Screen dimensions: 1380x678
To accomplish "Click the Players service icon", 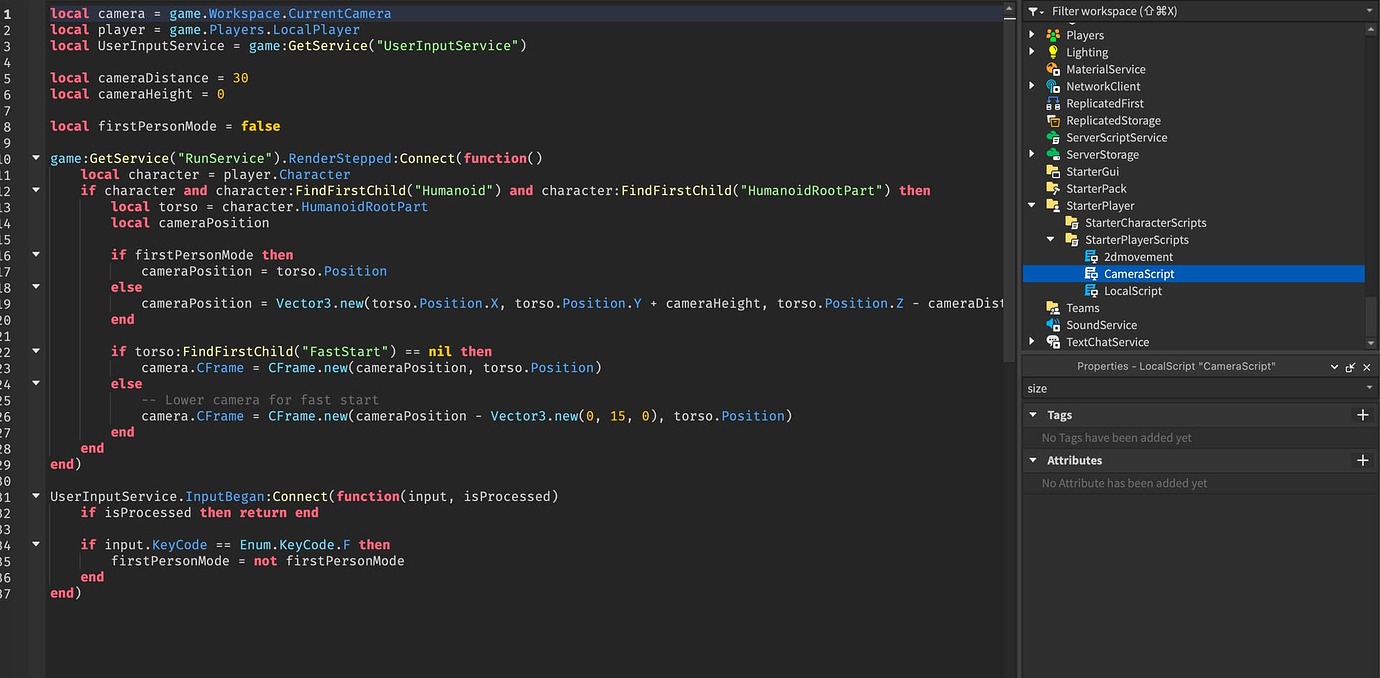I will tap(1053, 35).
